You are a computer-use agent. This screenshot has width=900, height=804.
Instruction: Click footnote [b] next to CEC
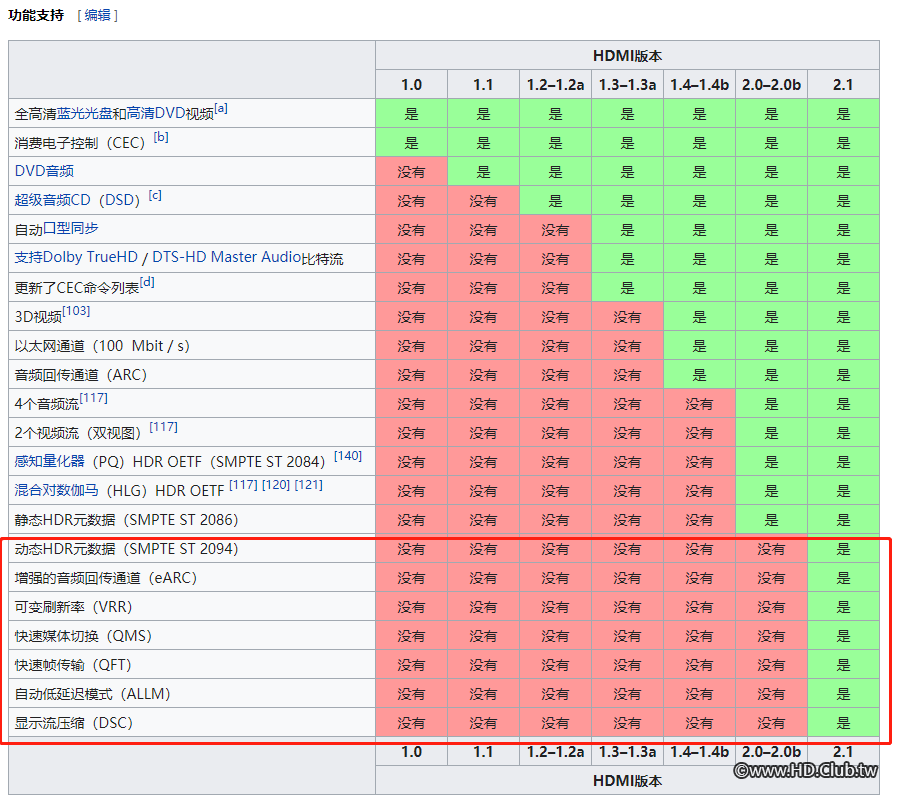click(161, 137)
